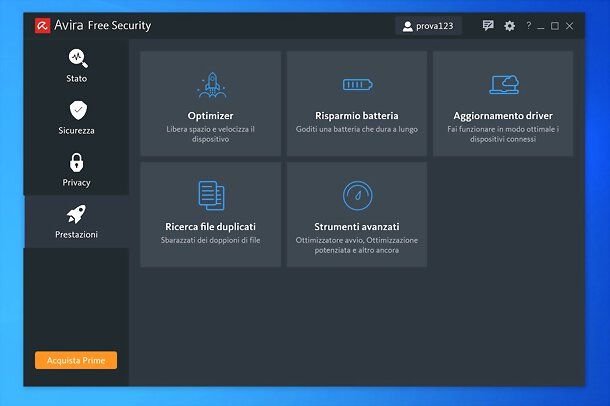Click the Risparmio batteria battery icon
610x406 pixels.
[358, 84]
